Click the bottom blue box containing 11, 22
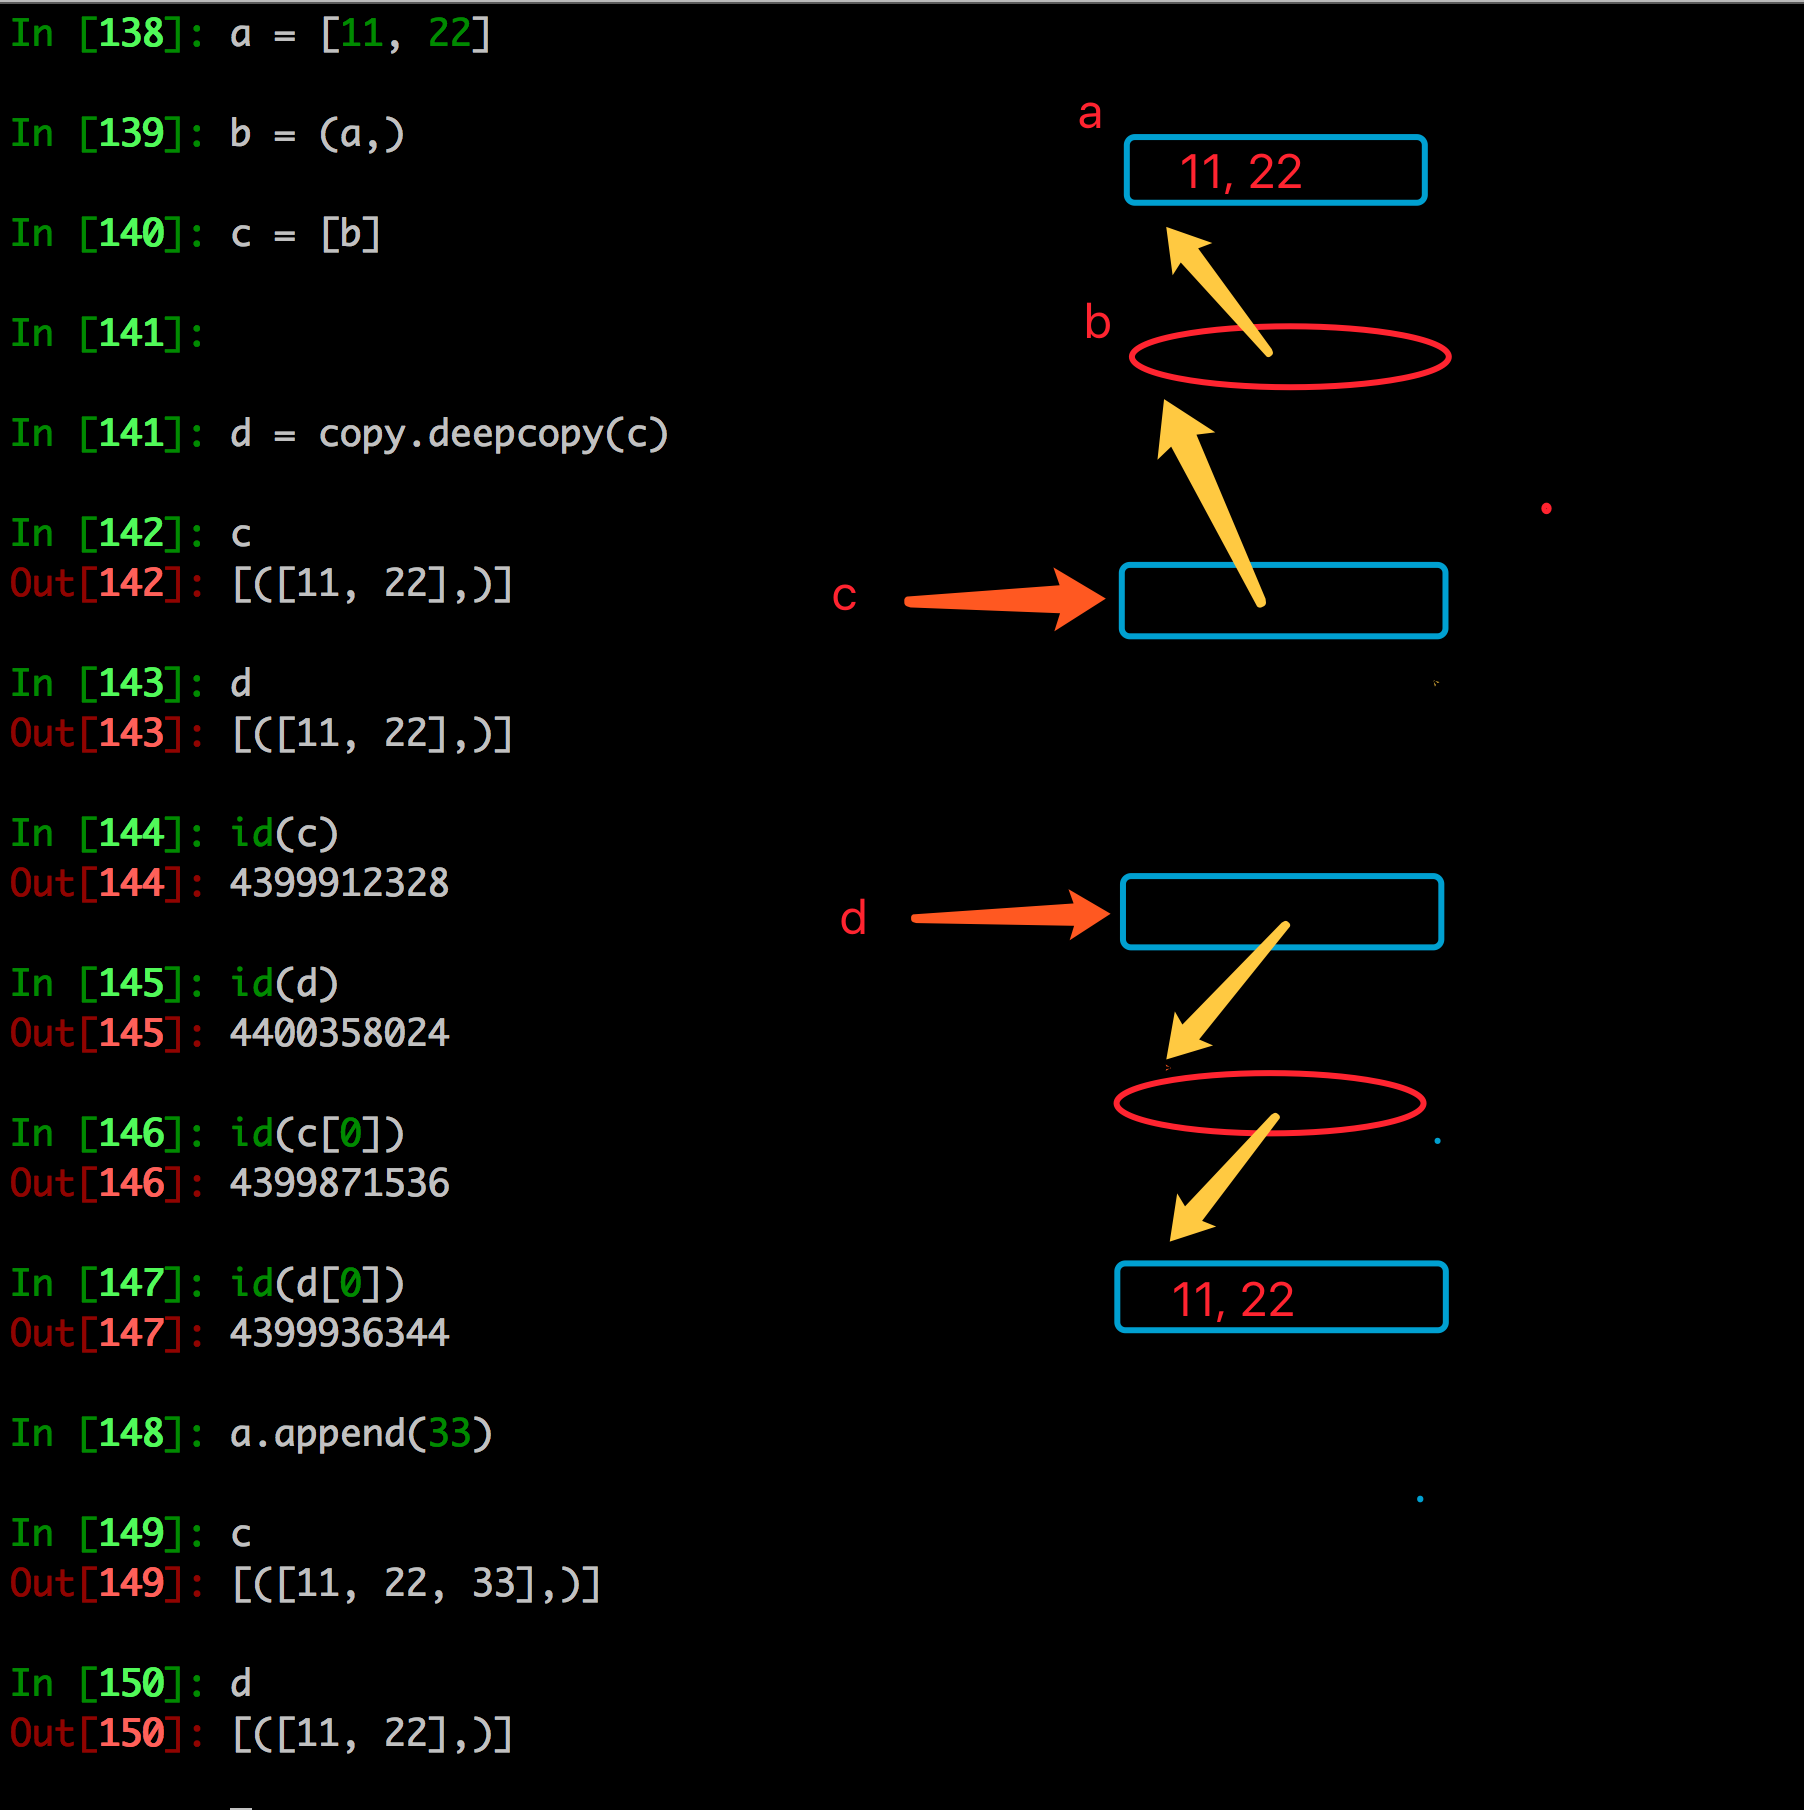 [1280, 1298]
